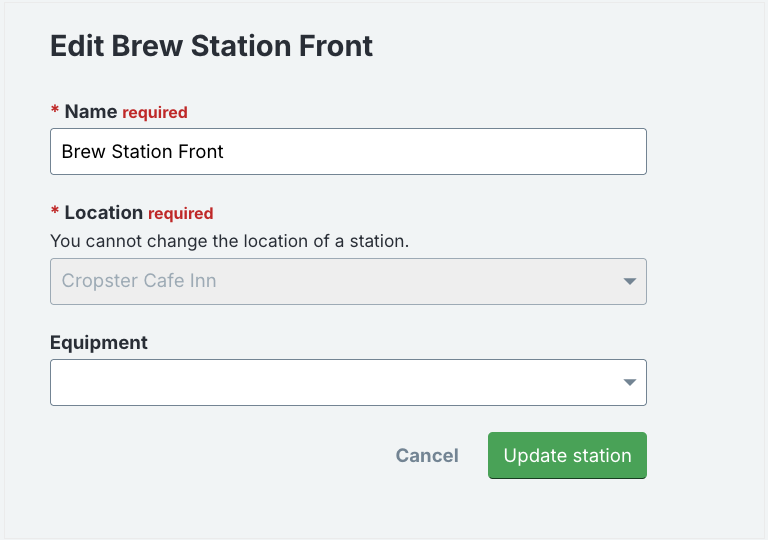Expand the Equipment dropdown arrow
This screenshot has height=540, width=768.
coord(629,382)
